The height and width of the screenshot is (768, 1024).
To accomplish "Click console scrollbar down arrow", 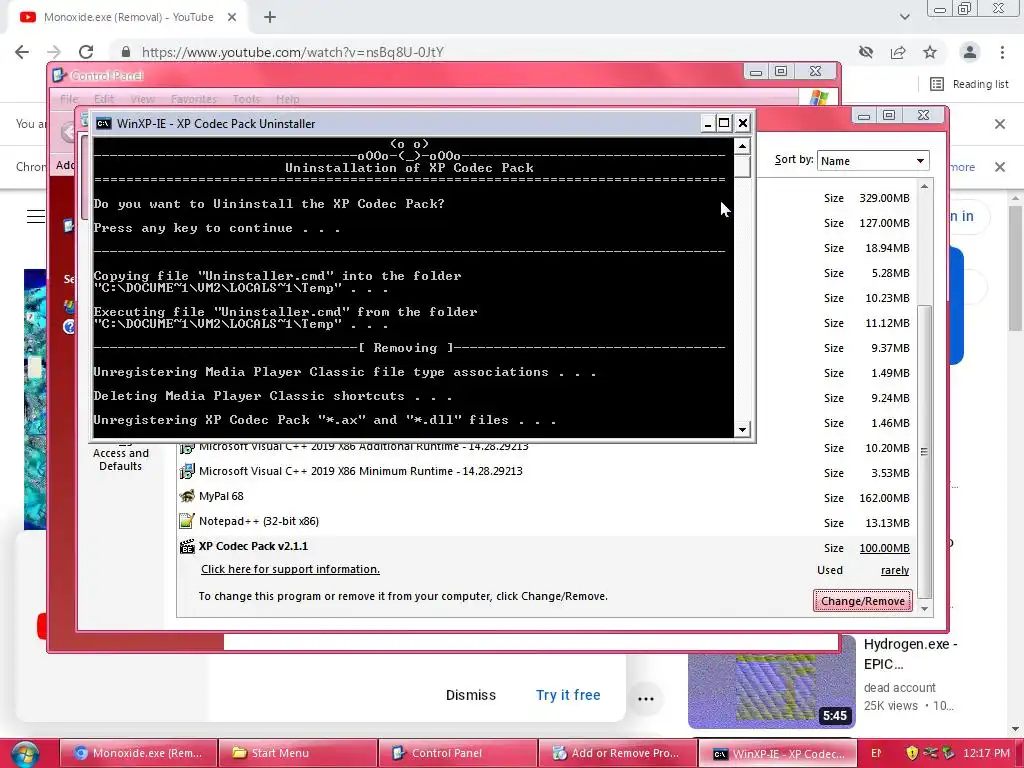I will click(x=742, y=429).
